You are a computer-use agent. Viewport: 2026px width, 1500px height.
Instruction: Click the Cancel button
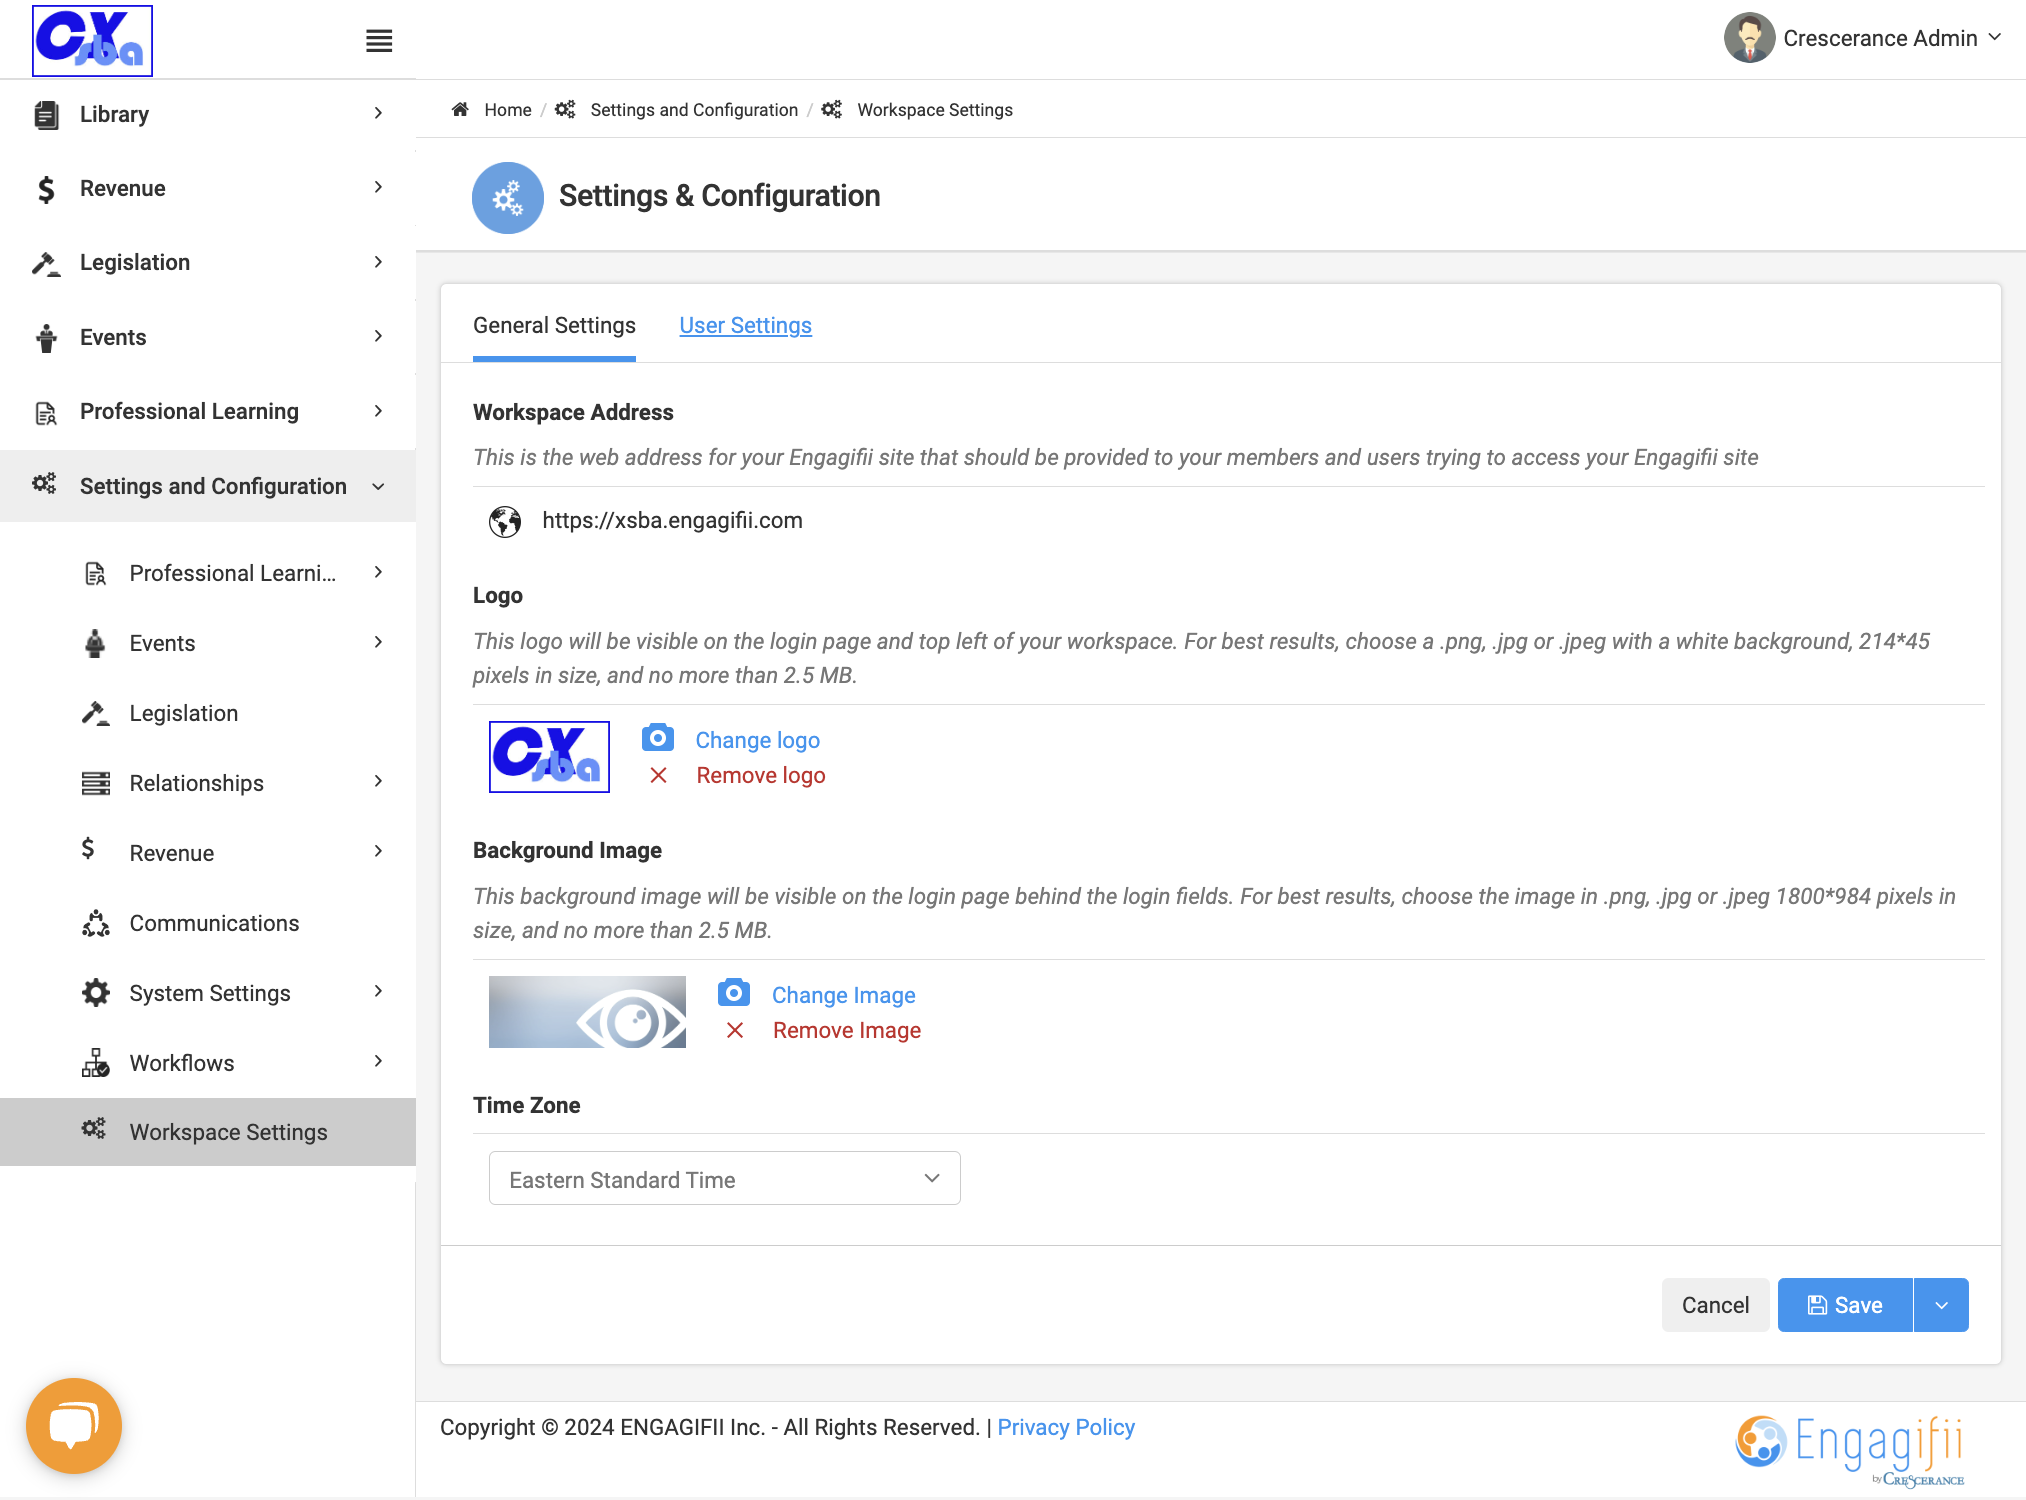[1715, 1305]
